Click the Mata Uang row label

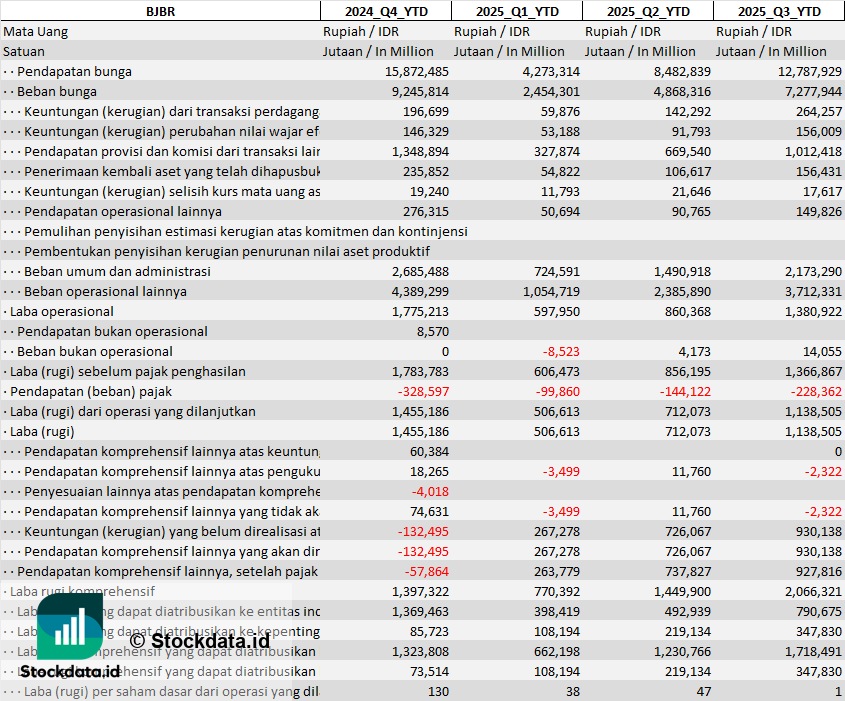coord(36,31)
